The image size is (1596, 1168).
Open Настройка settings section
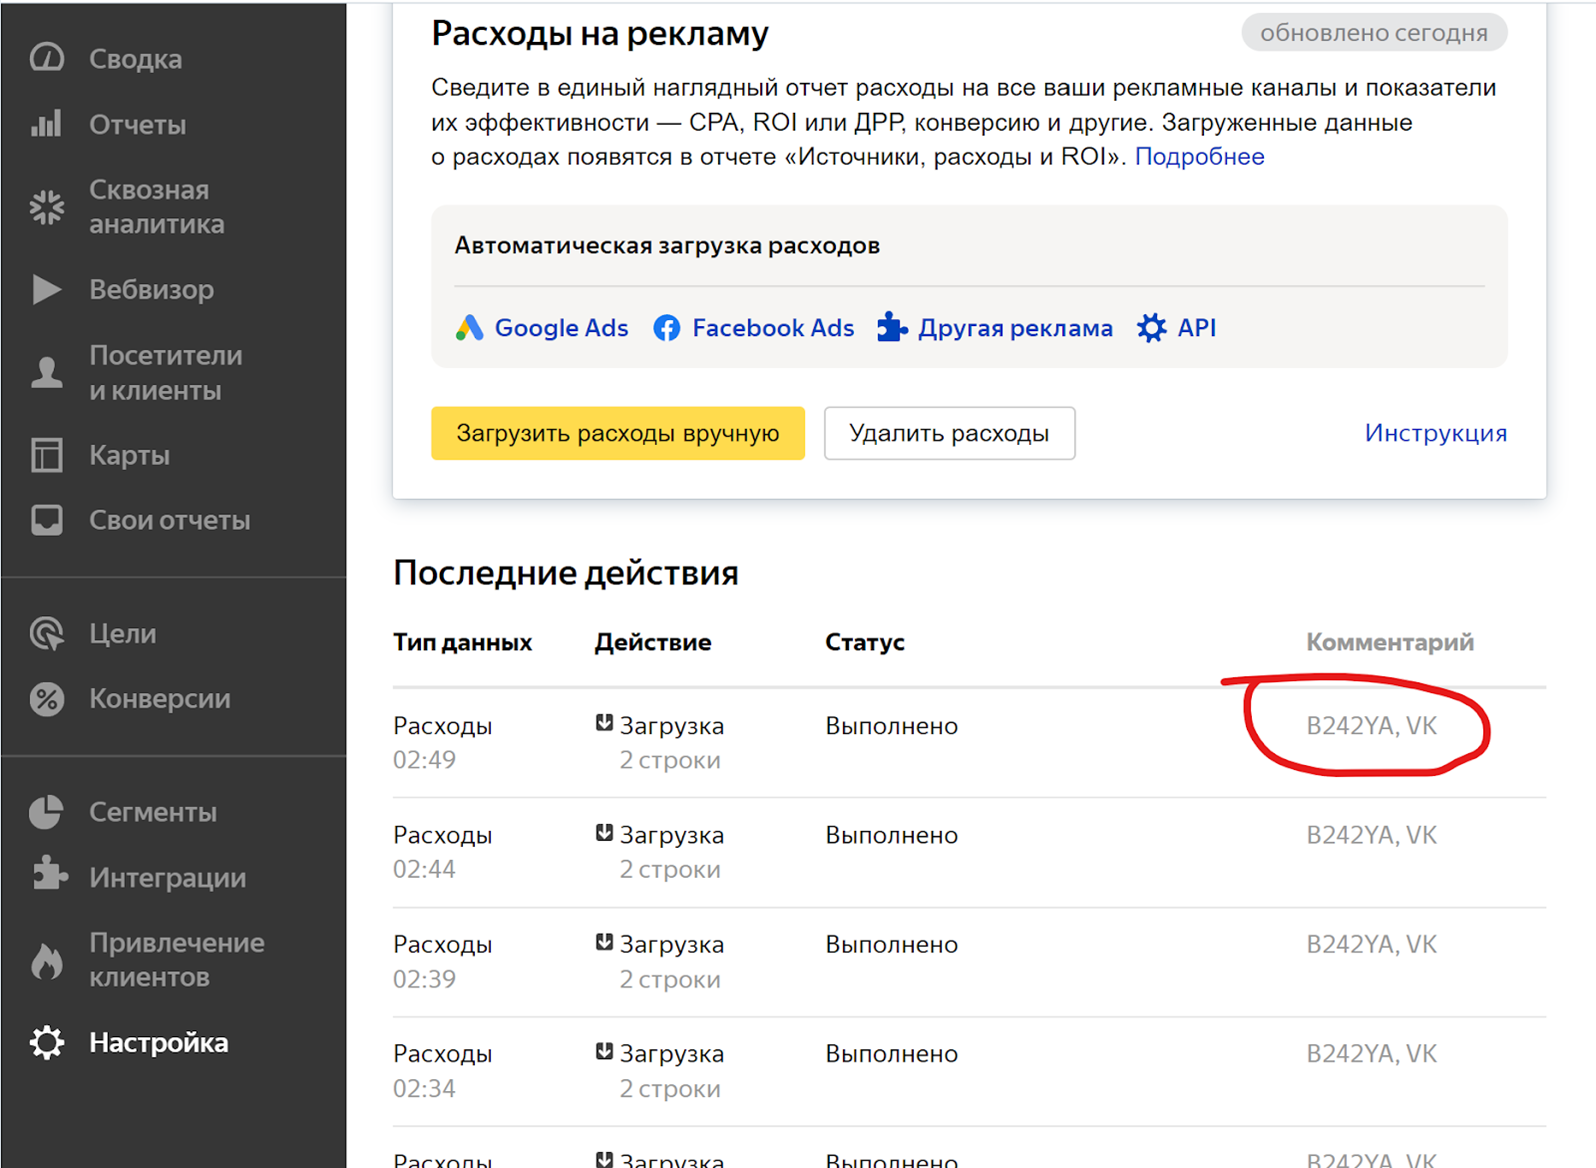click(159, 1042)
